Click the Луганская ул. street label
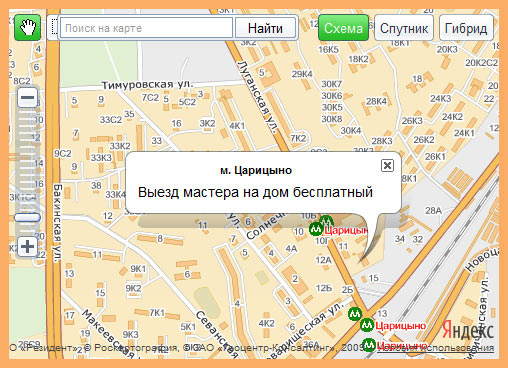This screenshot has width=508, height=368. (x=257, y=97)
